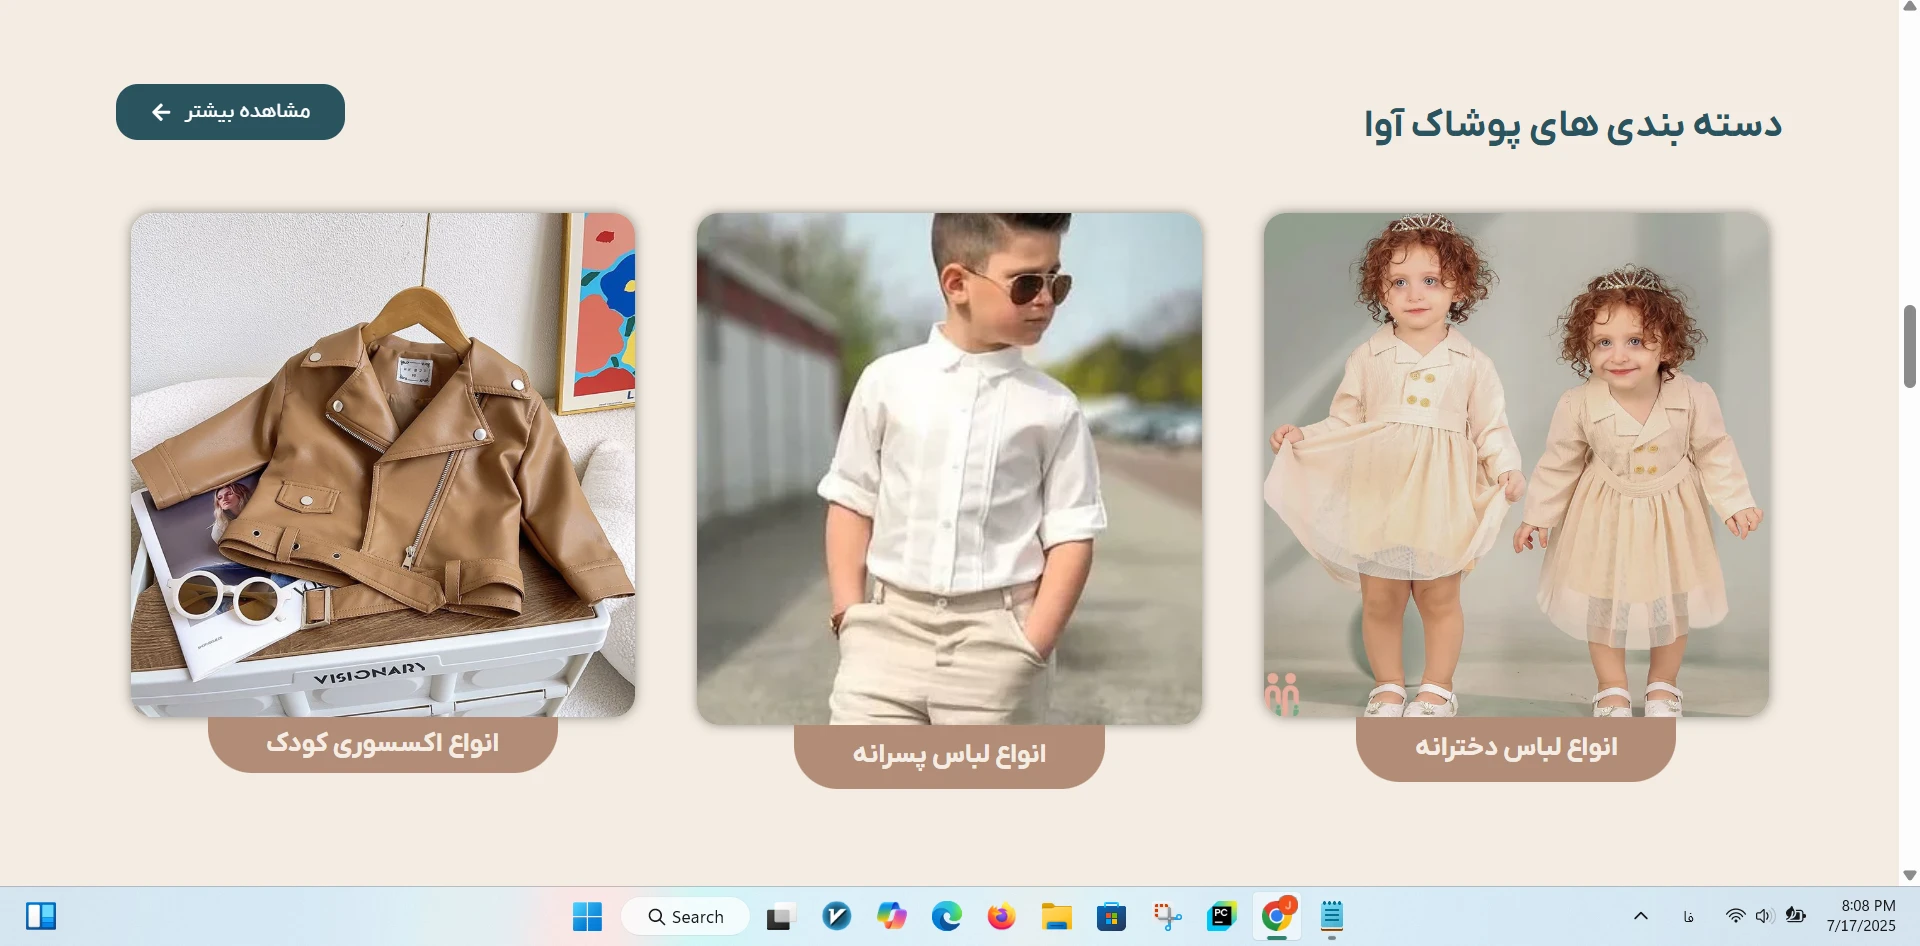Click the page vertical scrollbar thumb

point(1909,346)
